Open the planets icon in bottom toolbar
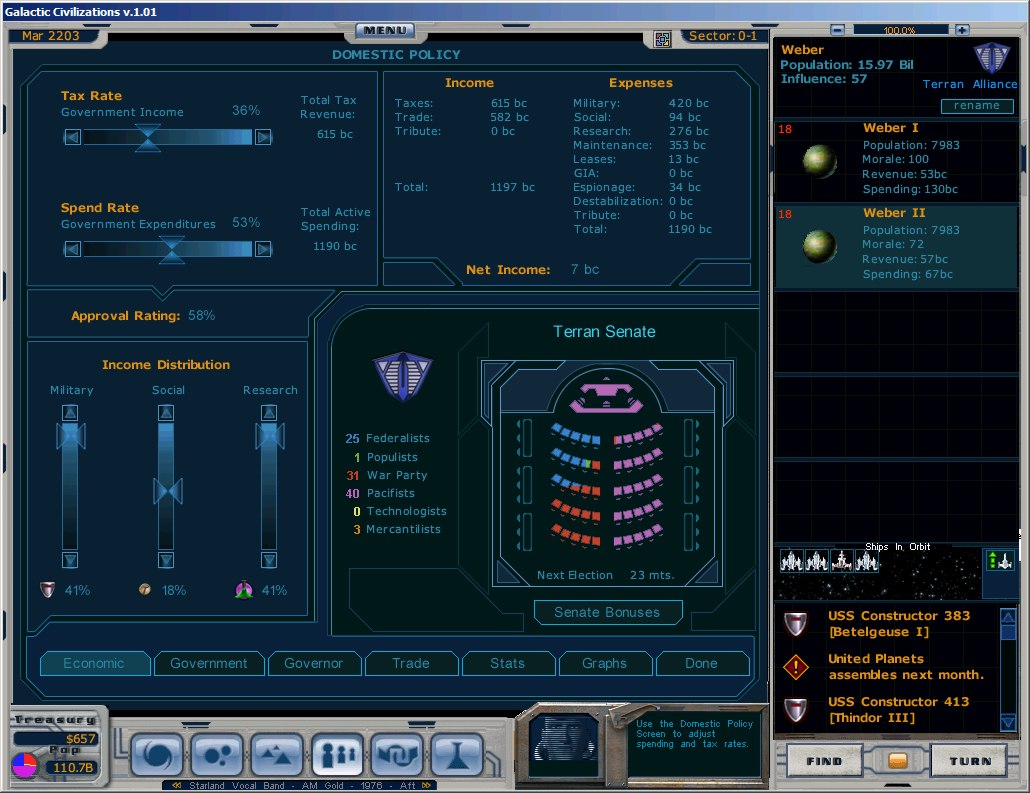This screenshot has height=793, width=1030. coord(217,755)
